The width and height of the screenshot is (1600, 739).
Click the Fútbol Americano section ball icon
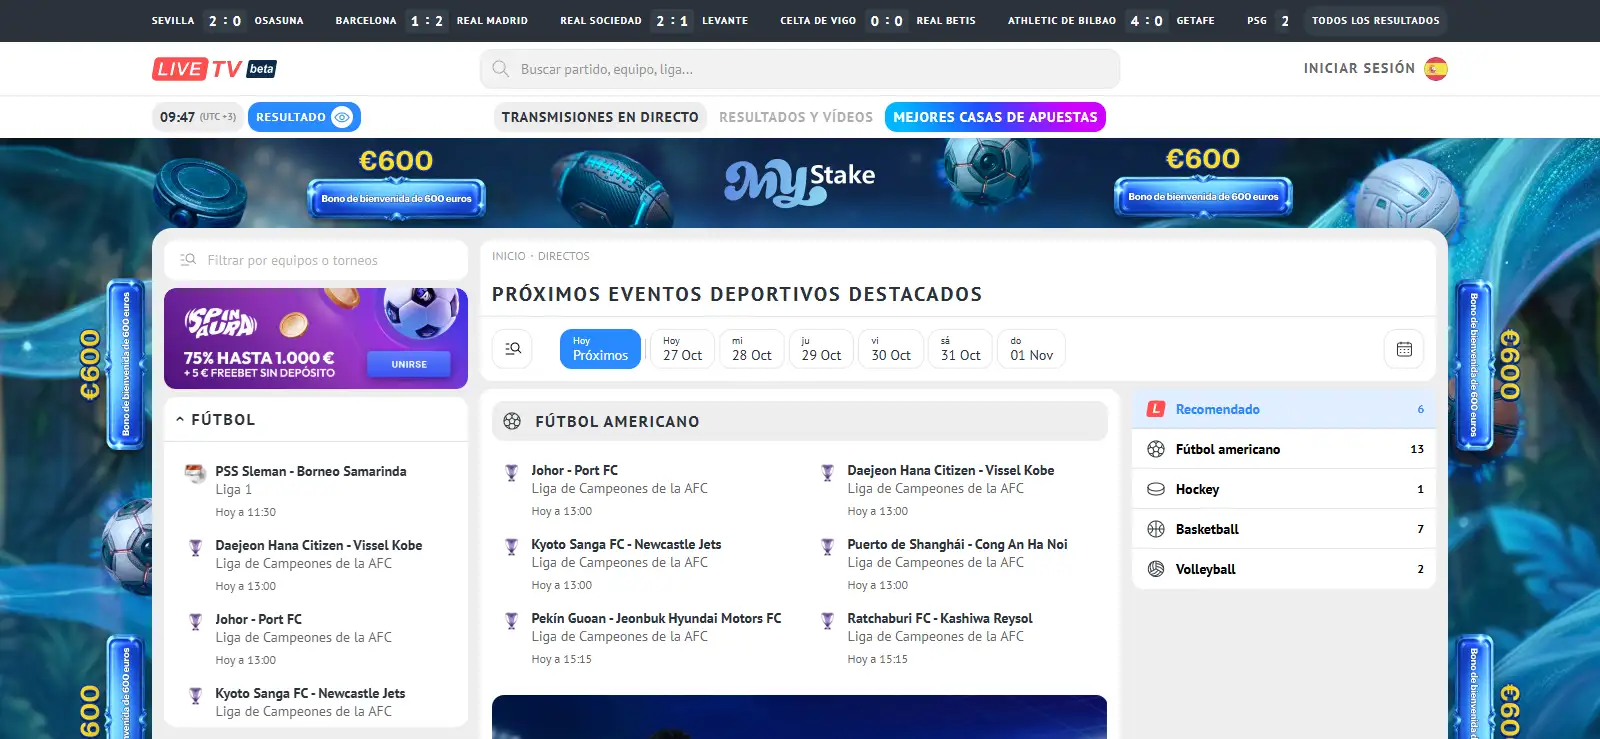pyautogui.click(x=512, y=421)
